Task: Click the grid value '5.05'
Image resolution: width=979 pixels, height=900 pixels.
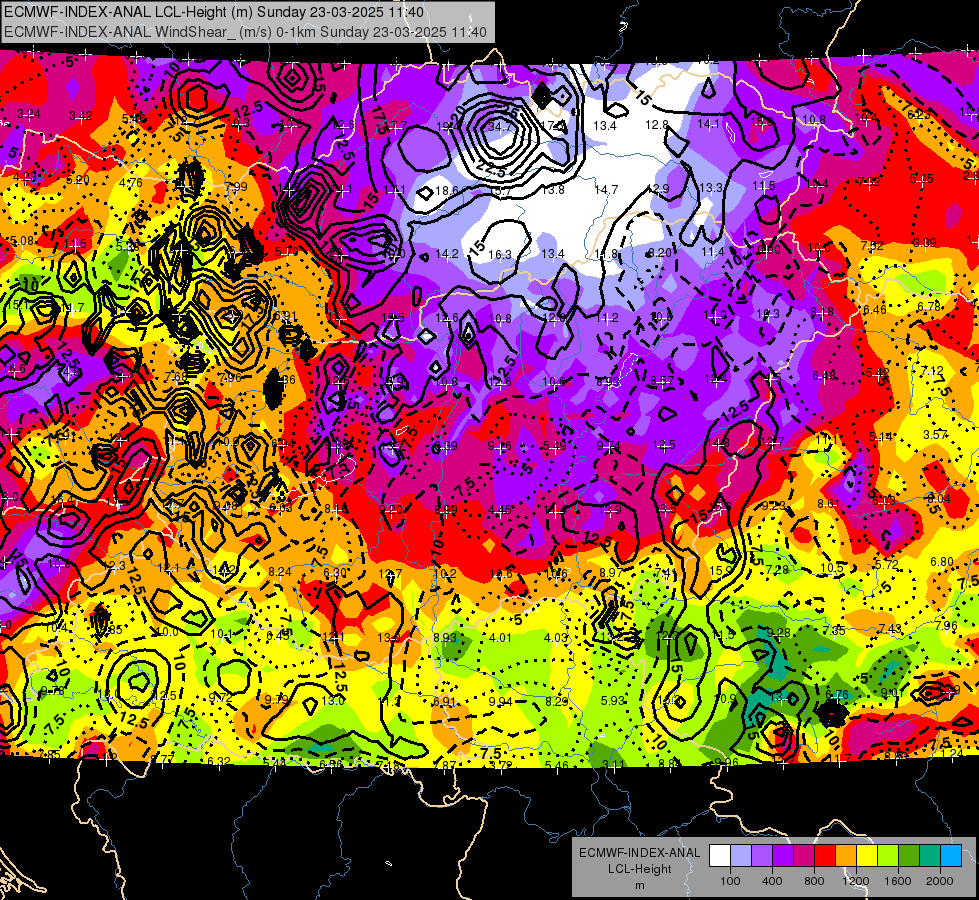Action: pyautogui.click(x=922, y=179)
